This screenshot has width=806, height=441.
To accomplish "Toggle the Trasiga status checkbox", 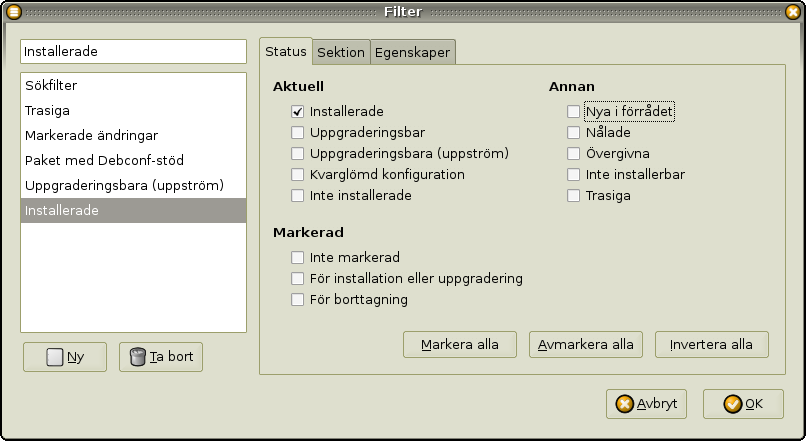I will click(573, 196).
